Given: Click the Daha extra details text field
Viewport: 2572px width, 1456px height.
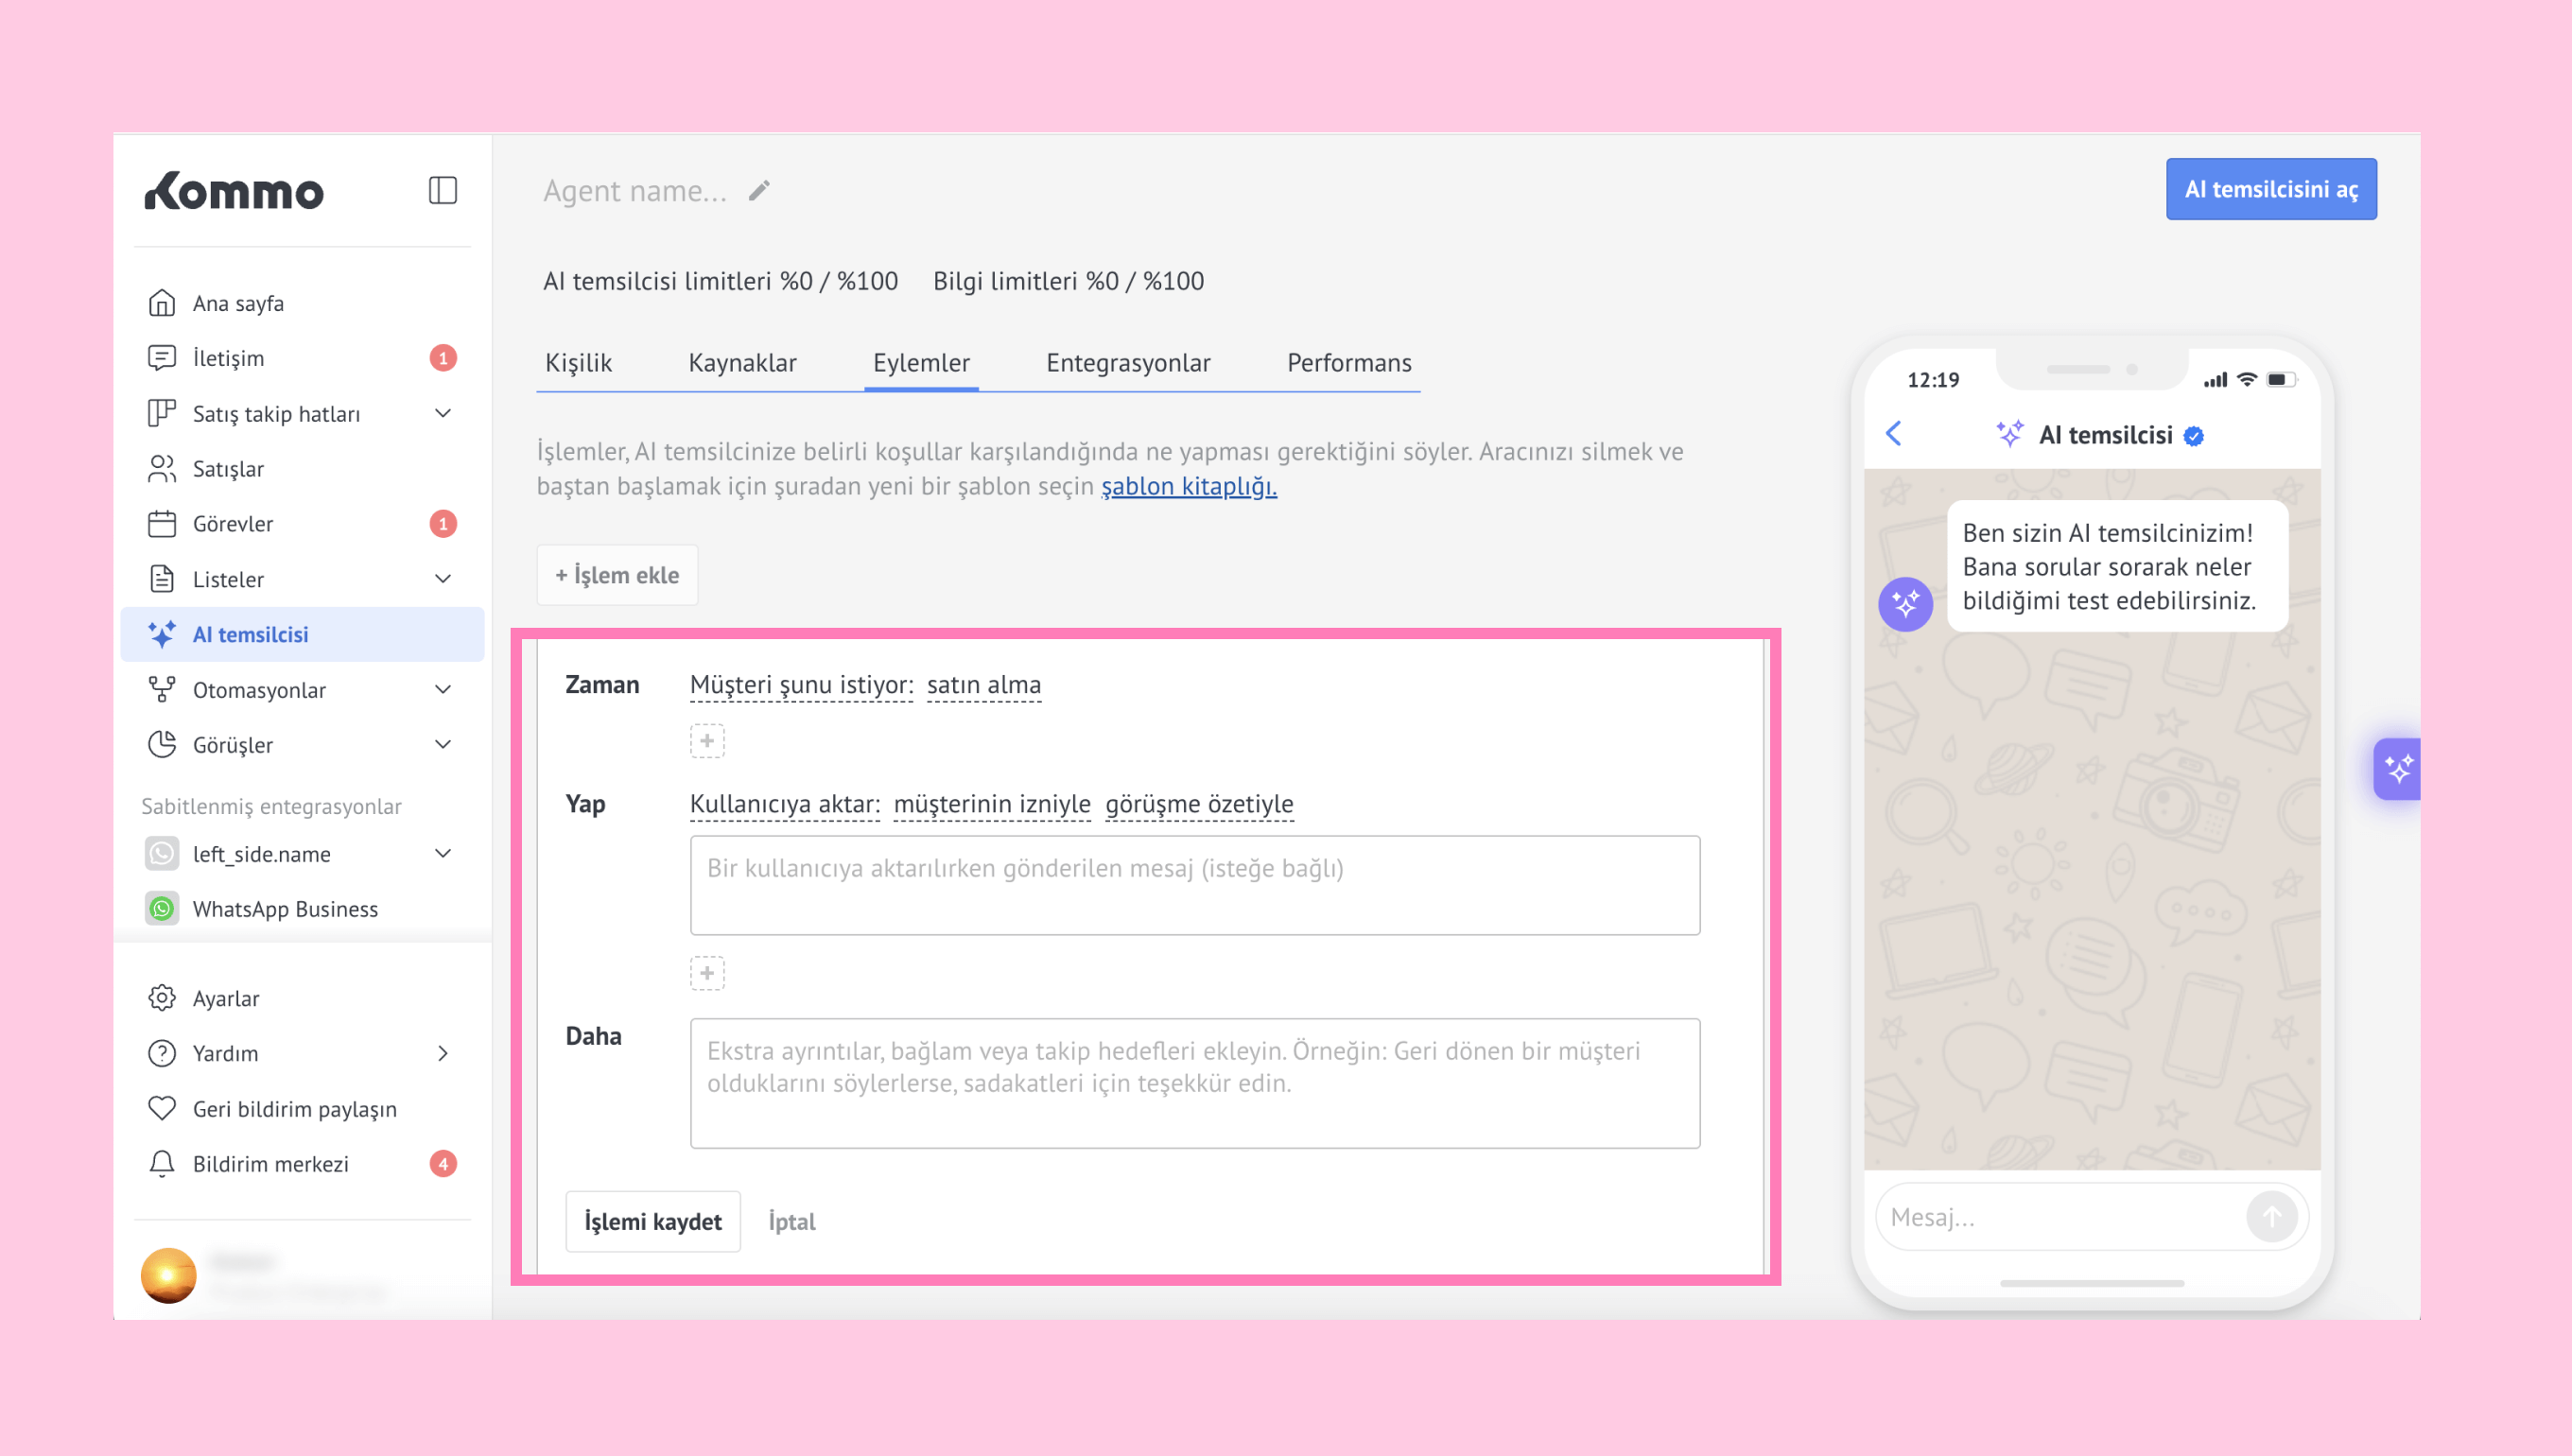Looking at the screenshot, I should [x=1194, y=1083].
